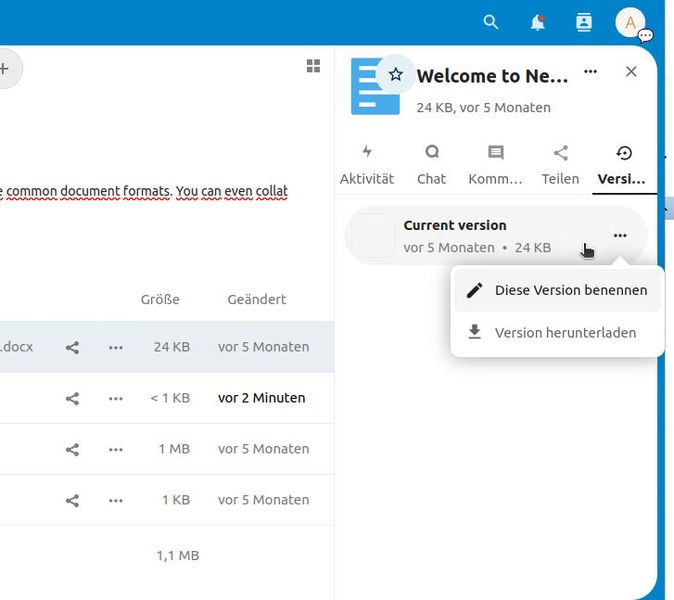Close the details sidebar
Viewport: 674px width, 600px height.
[631, 72]
